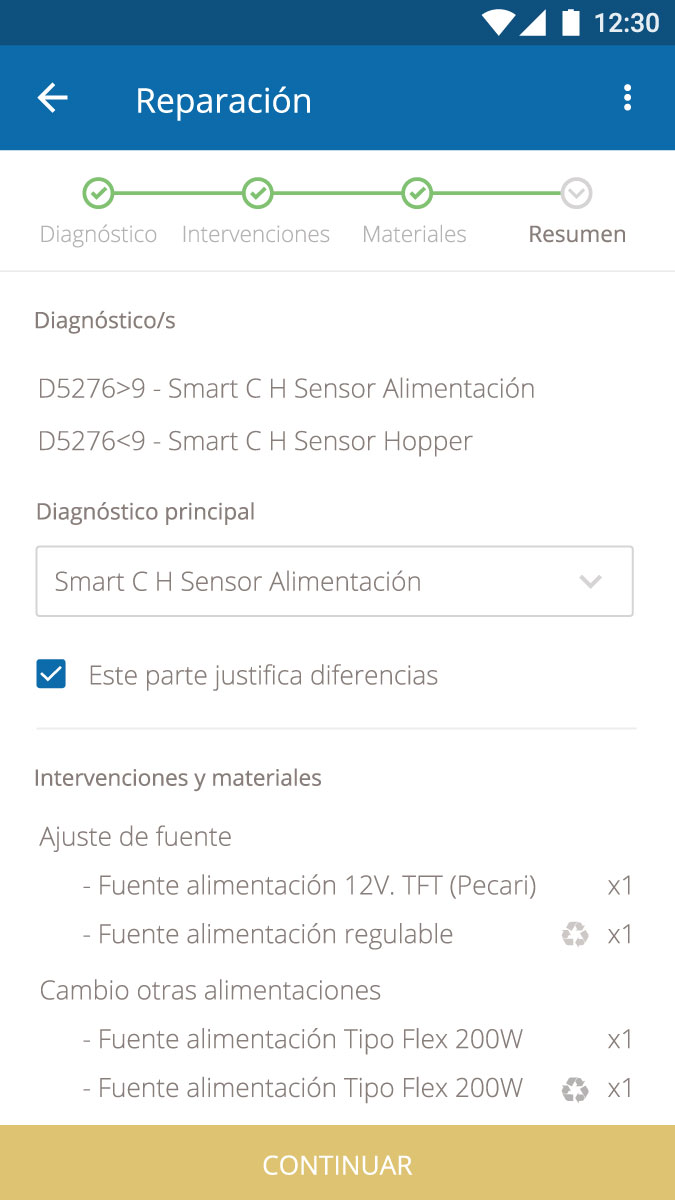Tap recycle icon beside second Tipo Flex 200W
This screenshot has width=675, height=1200.
tap(575, 1089)
